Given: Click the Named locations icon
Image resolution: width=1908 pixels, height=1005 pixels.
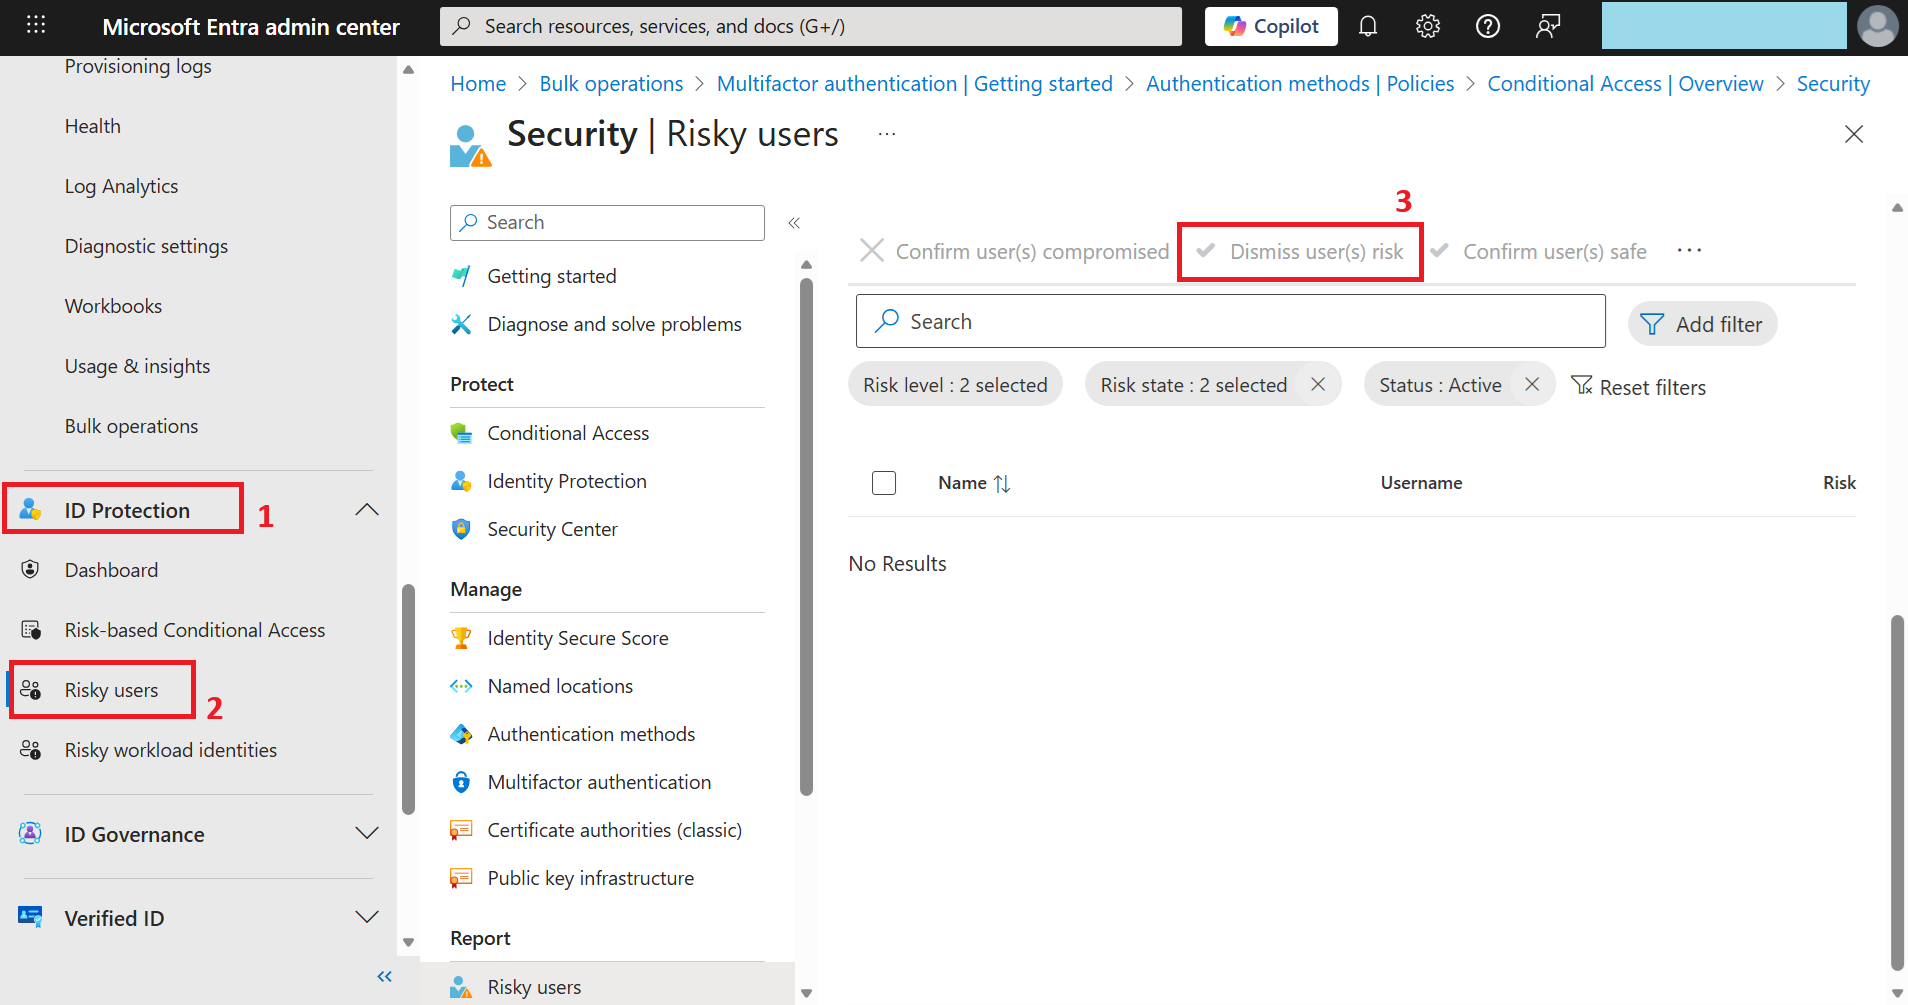Looking at the screenshot, I should coord(461,686).
